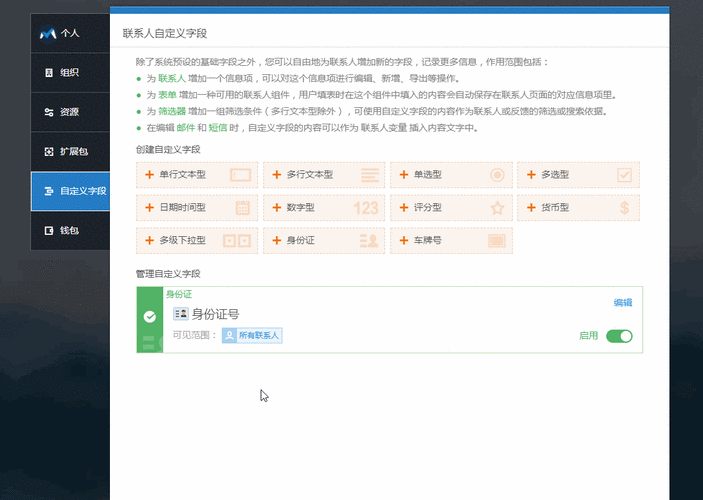This screenshot has width=703, height=500.
Task: Add a 数字型 field
Action: [324, 208]
